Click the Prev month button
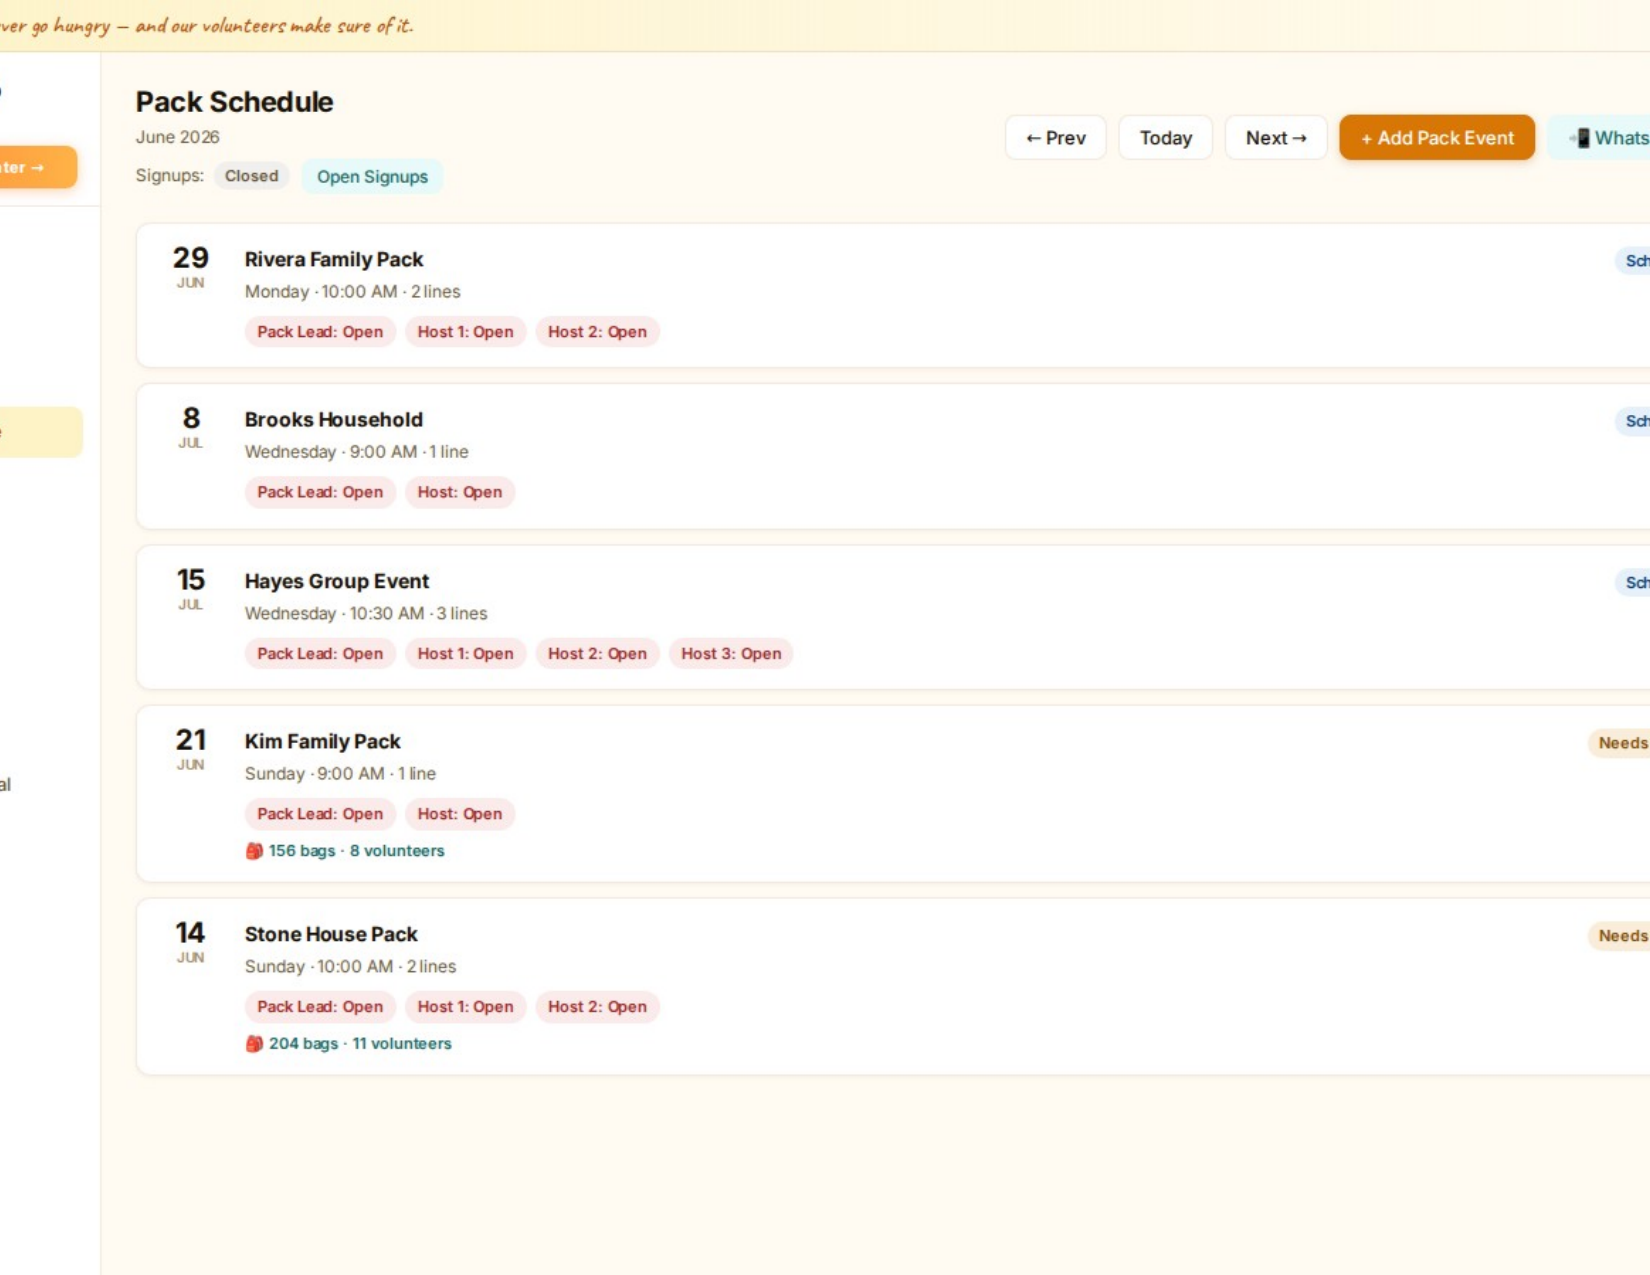Viewport: 1650px width, 1275px height. click(x=1056, y=138)
